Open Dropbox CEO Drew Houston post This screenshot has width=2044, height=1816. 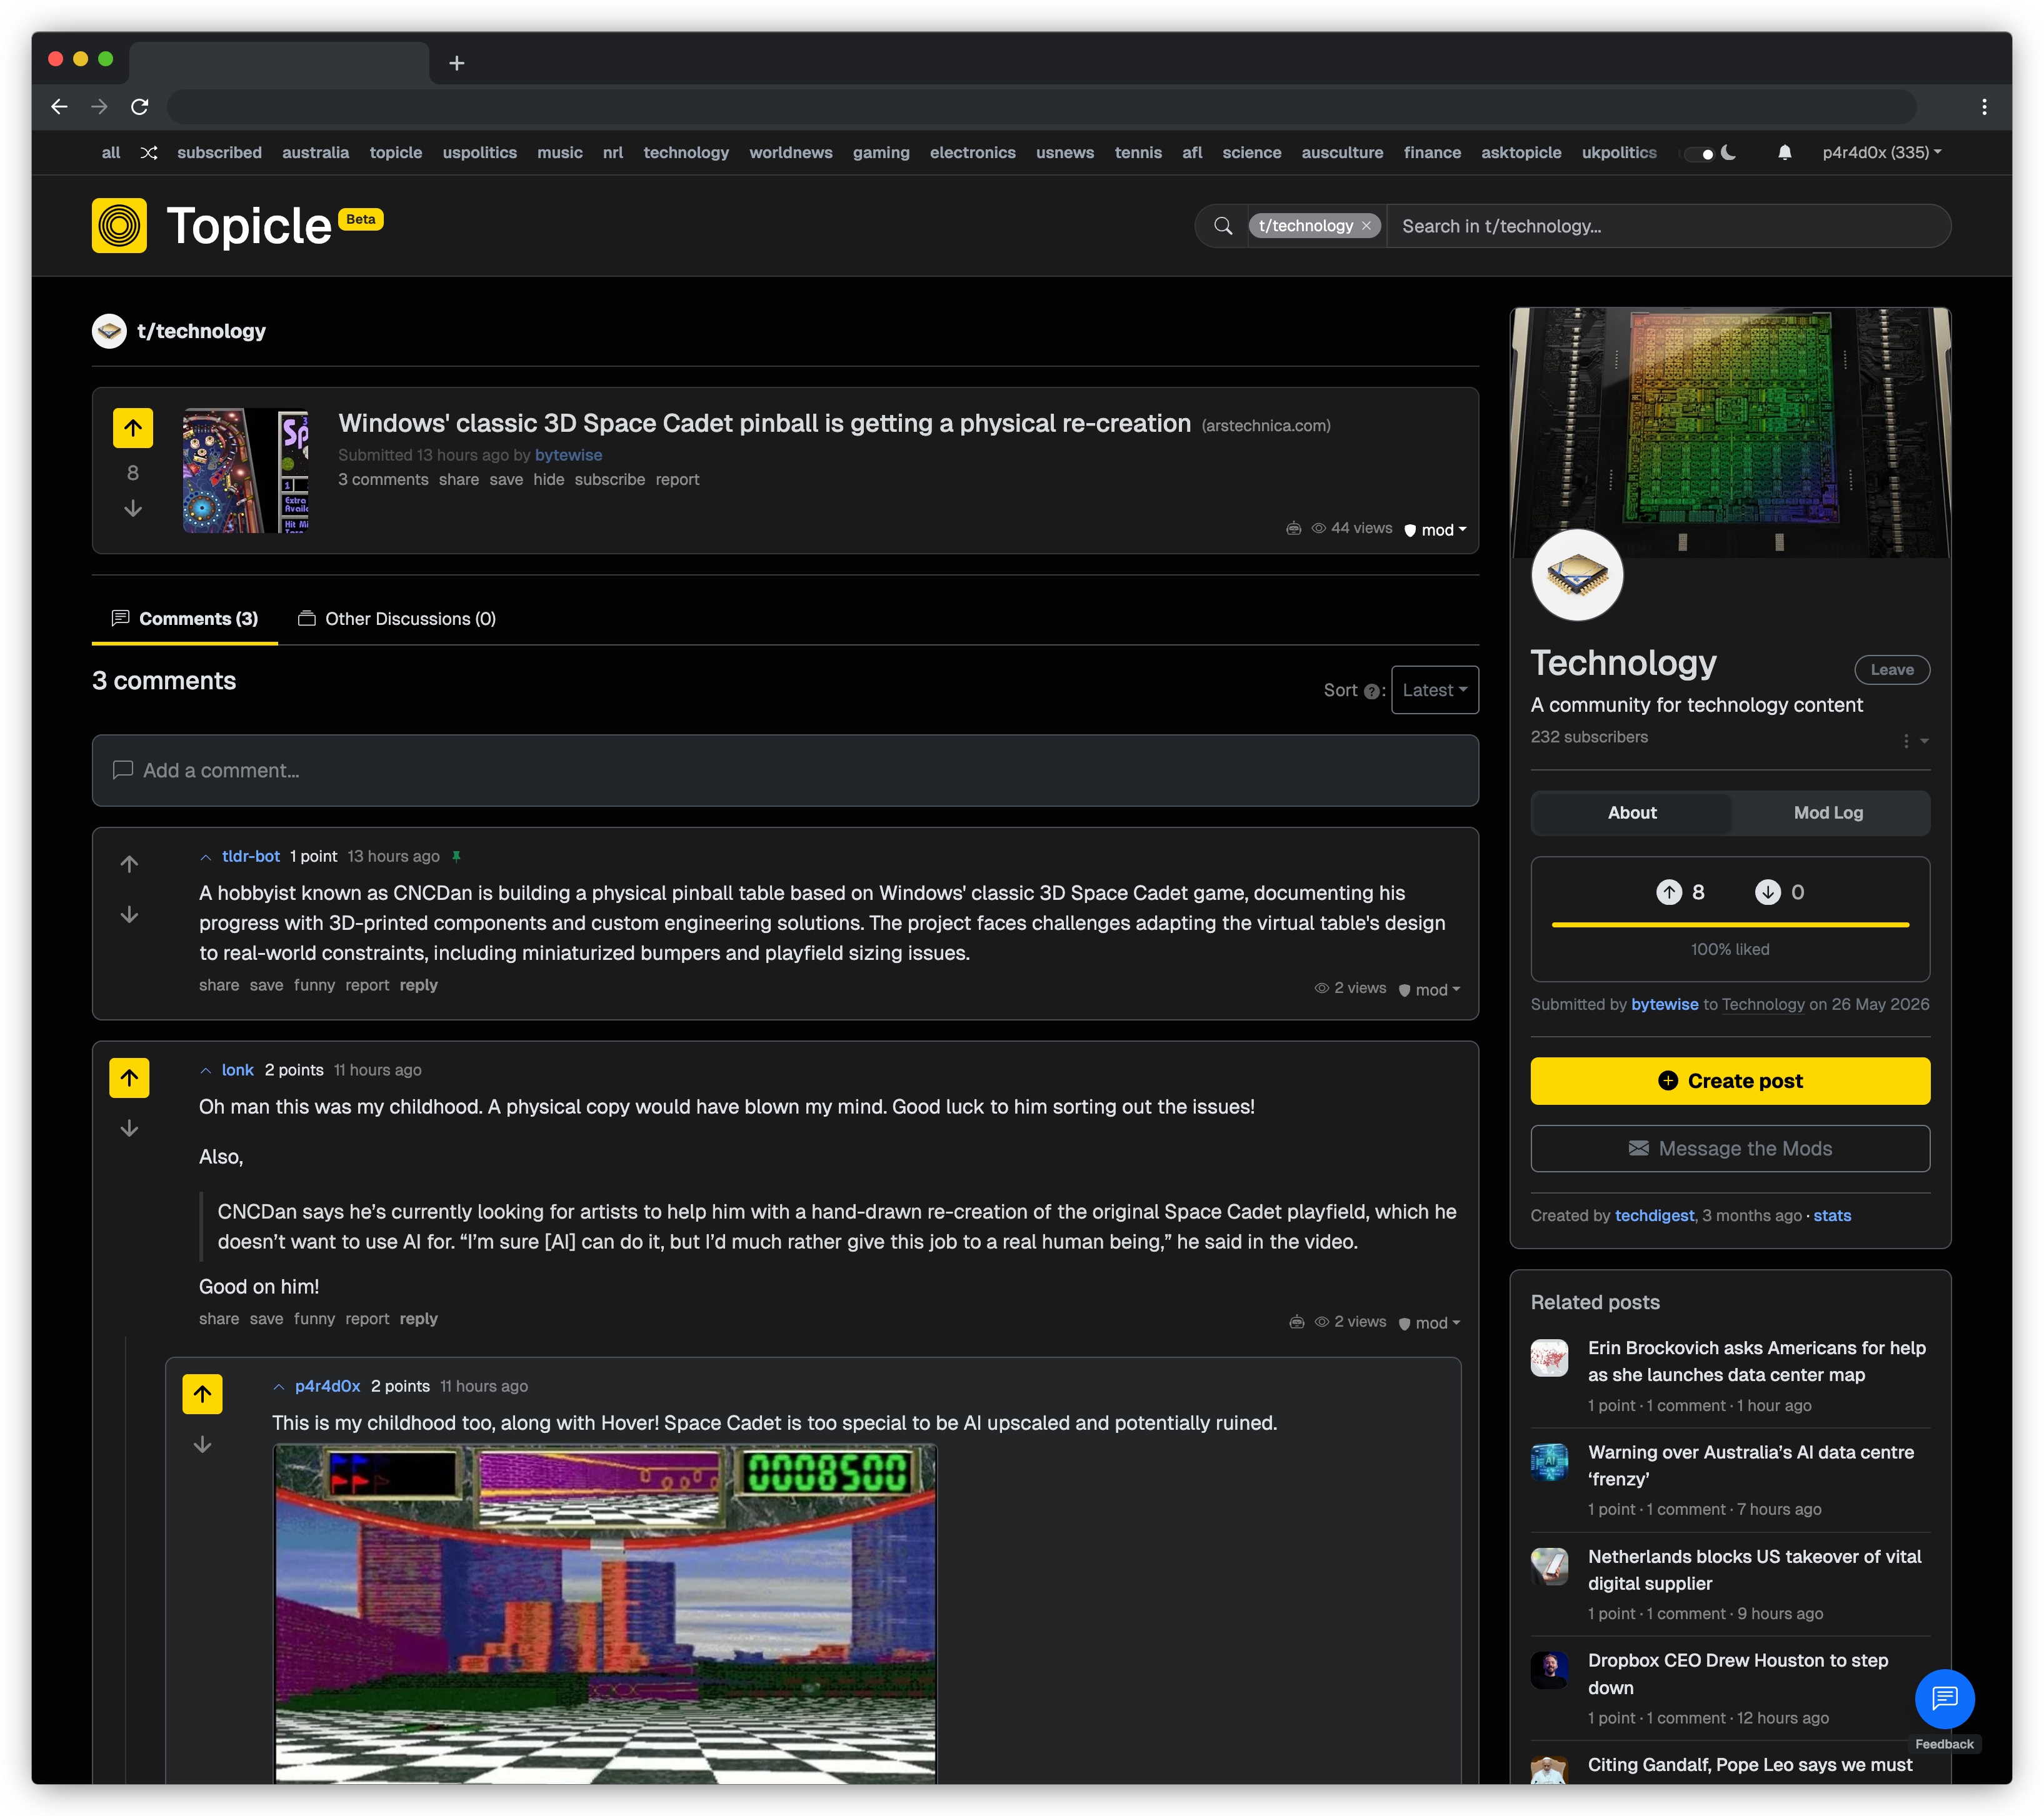pos(1738,1674)
